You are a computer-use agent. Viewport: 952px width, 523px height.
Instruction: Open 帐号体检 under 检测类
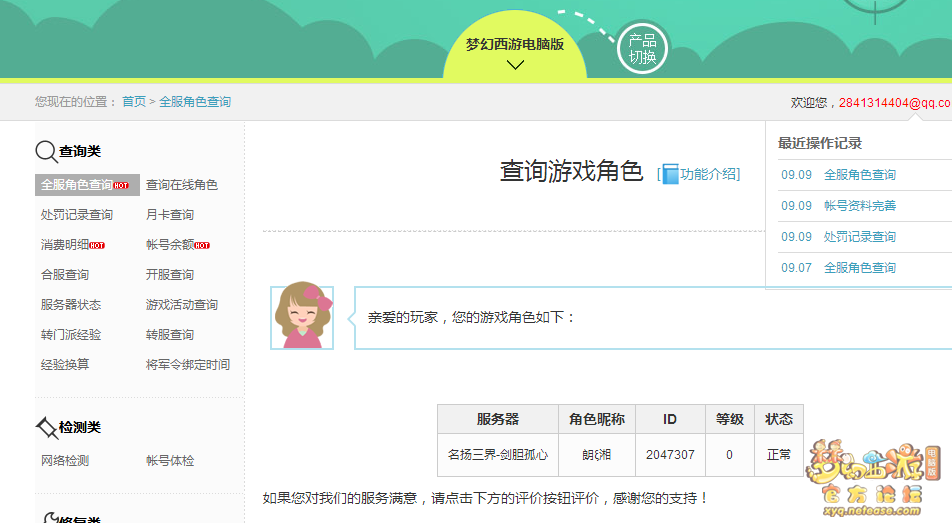pos(169,460)
